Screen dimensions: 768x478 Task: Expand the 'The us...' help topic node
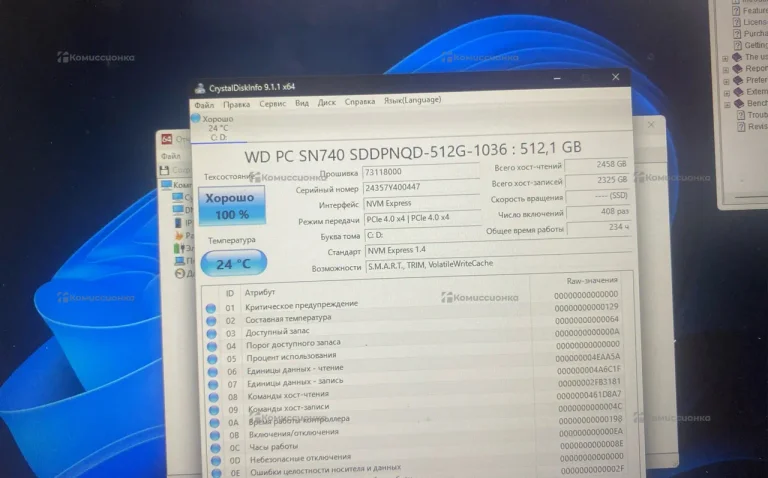click(725, 58)
